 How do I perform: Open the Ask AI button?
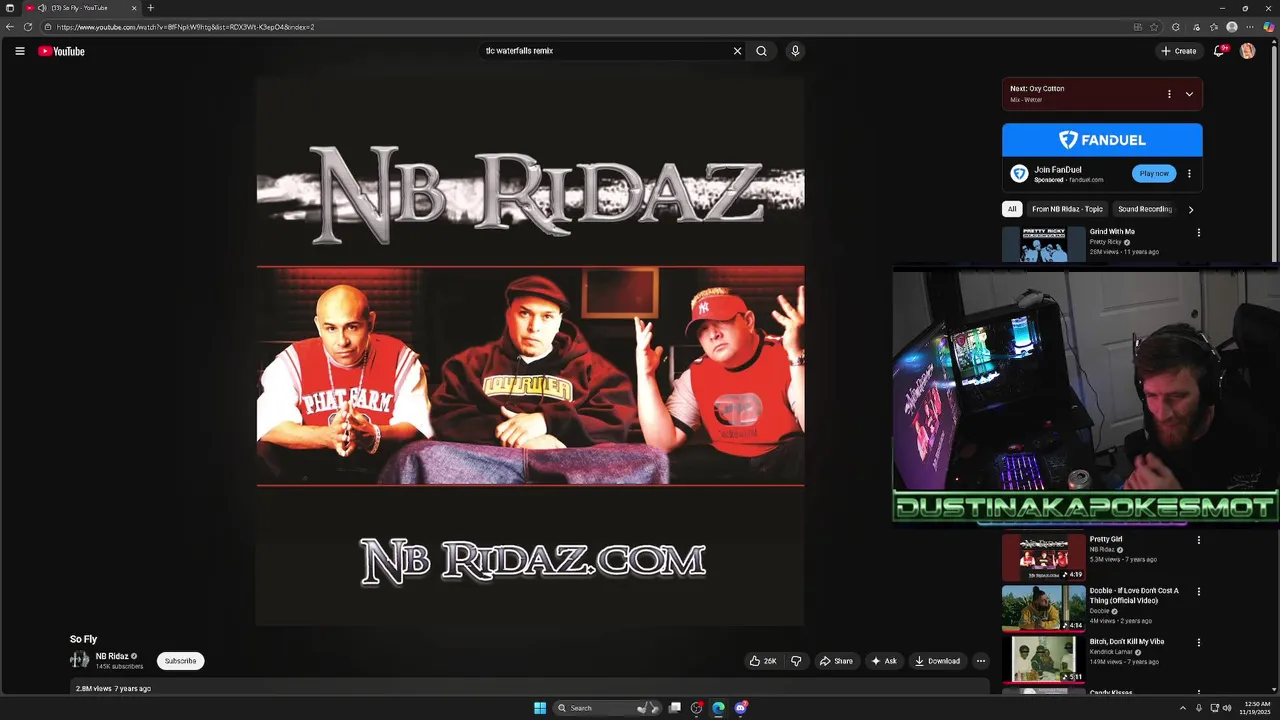coord(884,661)
